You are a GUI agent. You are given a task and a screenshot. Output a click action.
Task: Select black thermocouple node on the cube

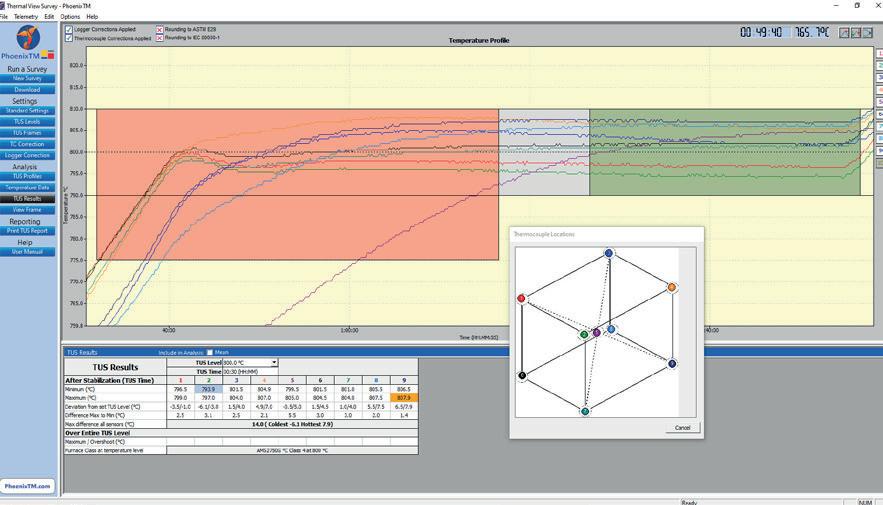point(522,376)
